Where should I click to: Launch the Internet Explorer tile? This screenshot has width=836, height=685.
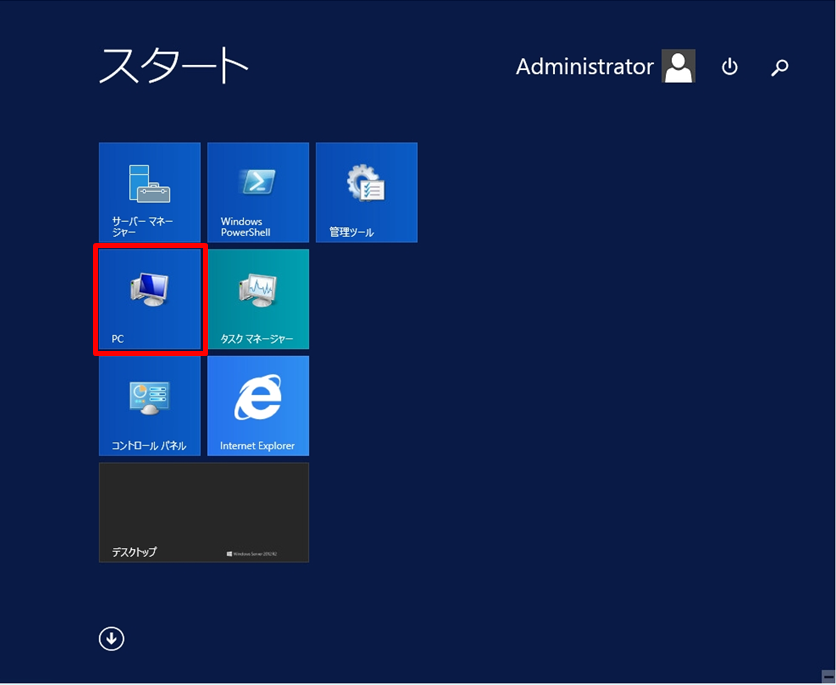[258, 406]
